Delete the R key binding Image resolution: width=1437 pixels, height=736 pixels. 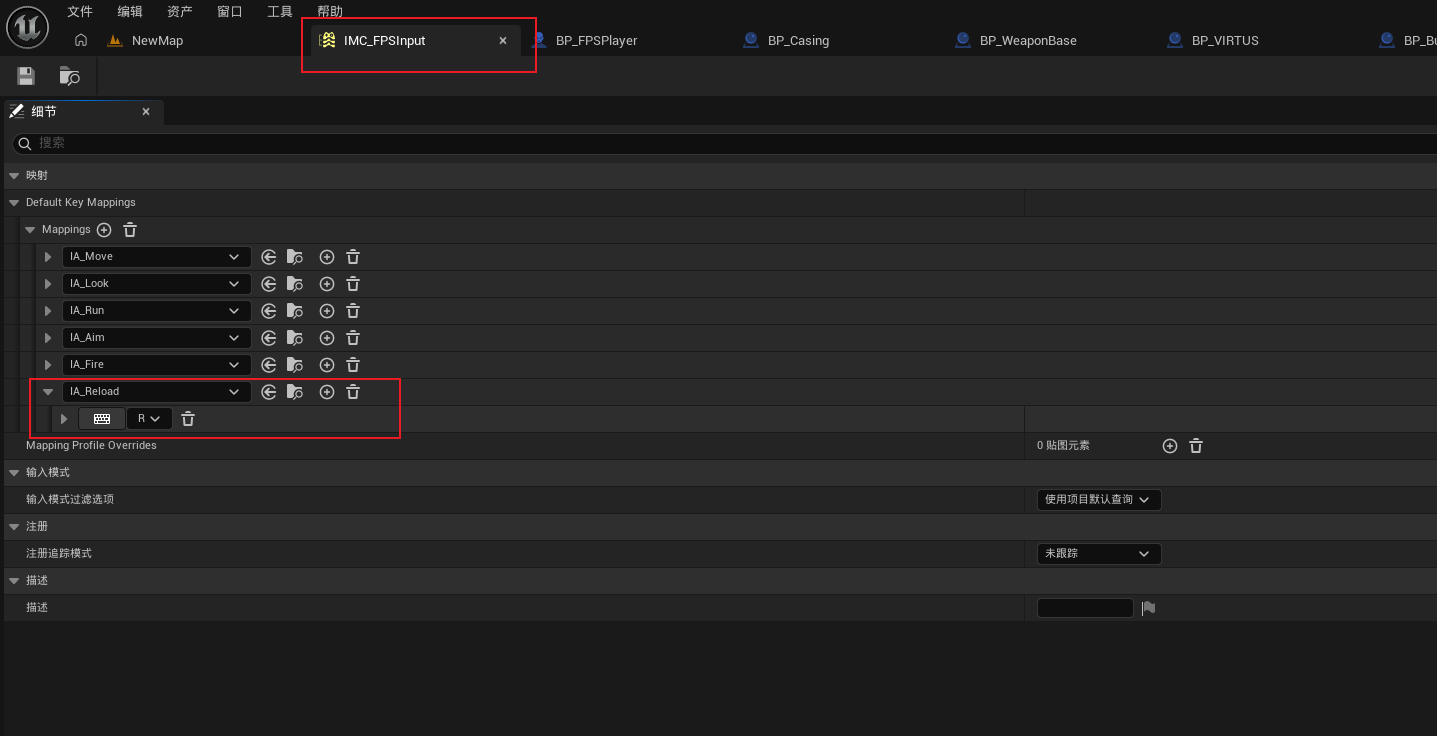point(188,419)
